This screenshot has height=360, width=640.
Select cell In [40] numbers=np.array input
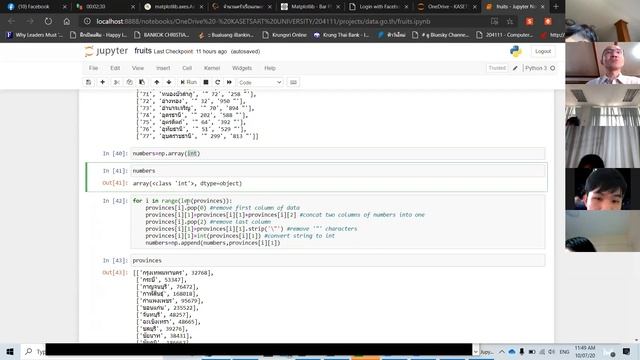(x=338, y=153)
